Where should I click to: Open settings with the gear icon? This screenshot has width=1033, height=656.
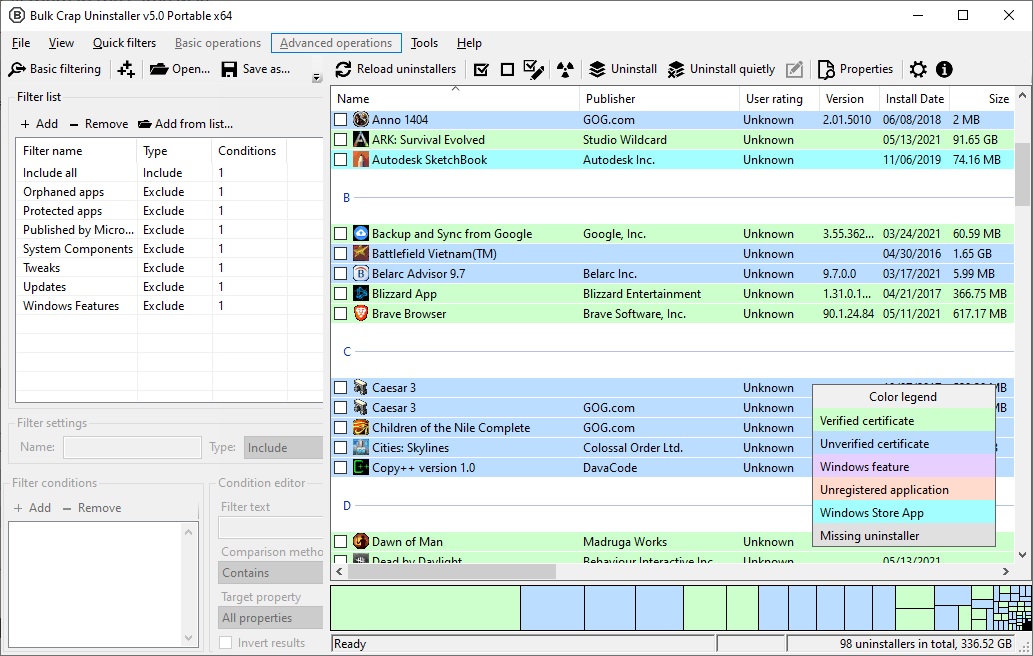click(x=918, y=69)
